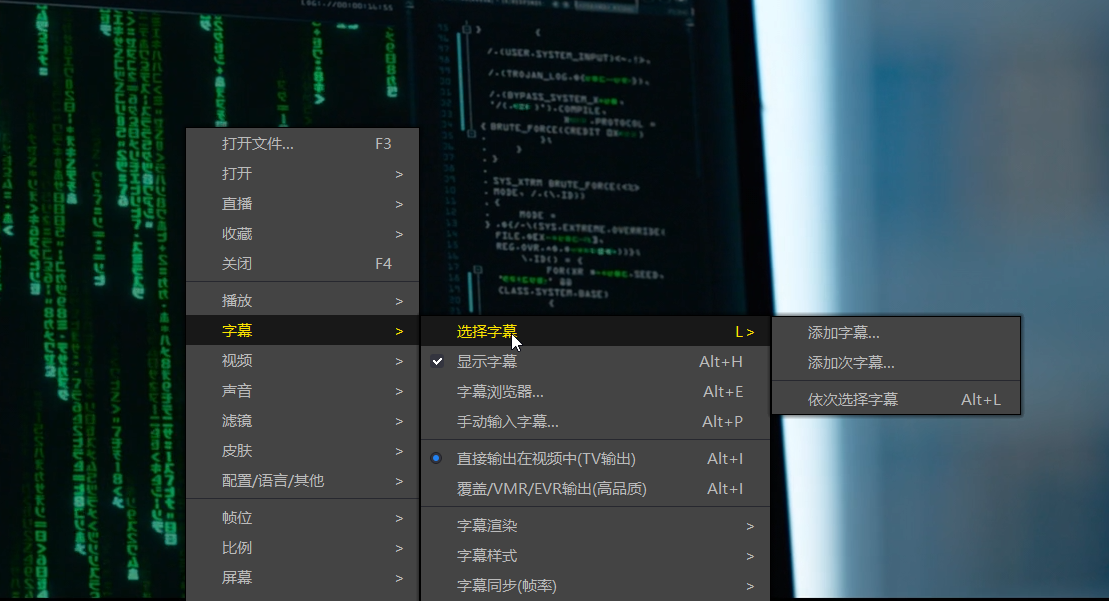Image resolution: width=1109 pixels, height=601 pixels.
Task: Expand the 屏幕 submenu
Action: tap(303, 578)
